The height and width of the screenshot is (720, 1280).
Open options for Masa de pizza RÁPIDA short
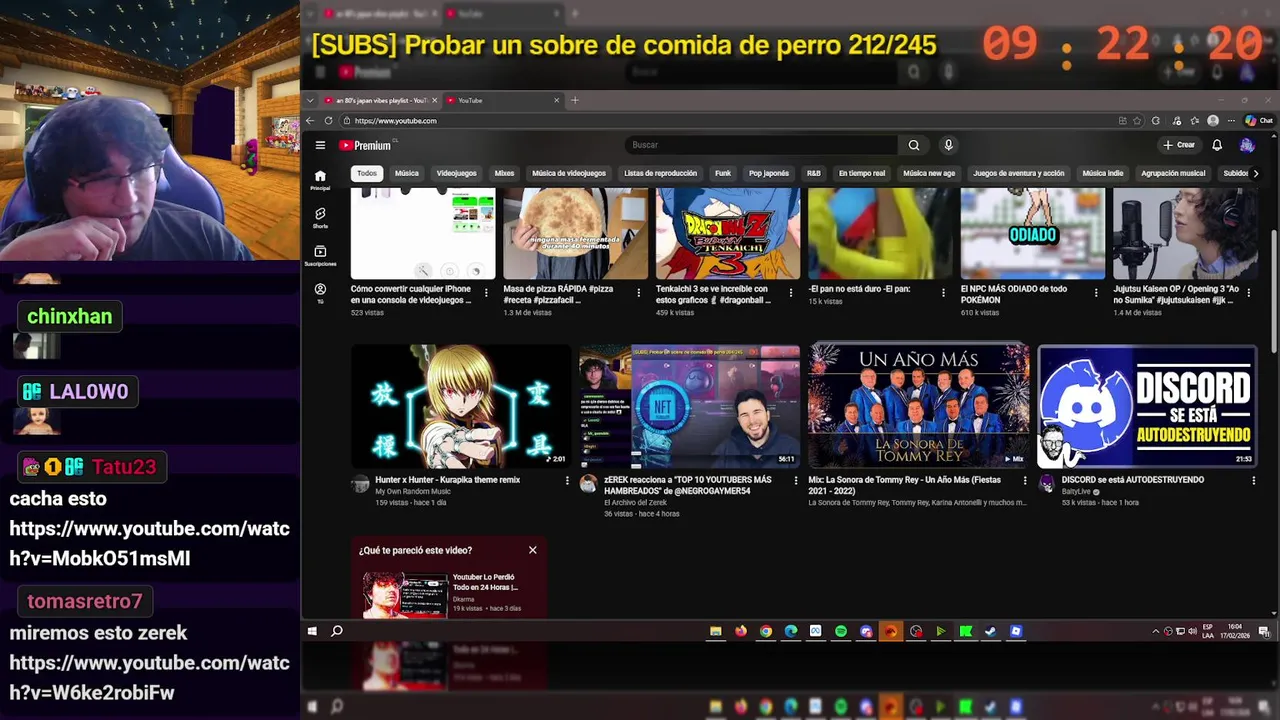point(638,293)
